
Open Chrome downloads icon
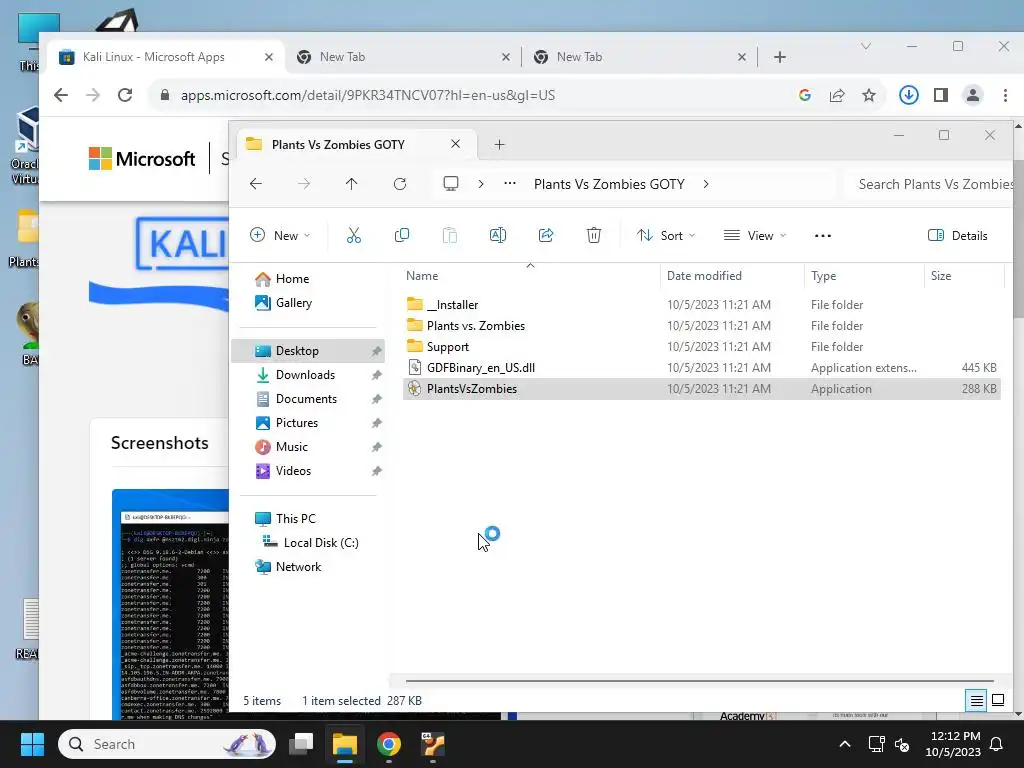coord(908,95)
